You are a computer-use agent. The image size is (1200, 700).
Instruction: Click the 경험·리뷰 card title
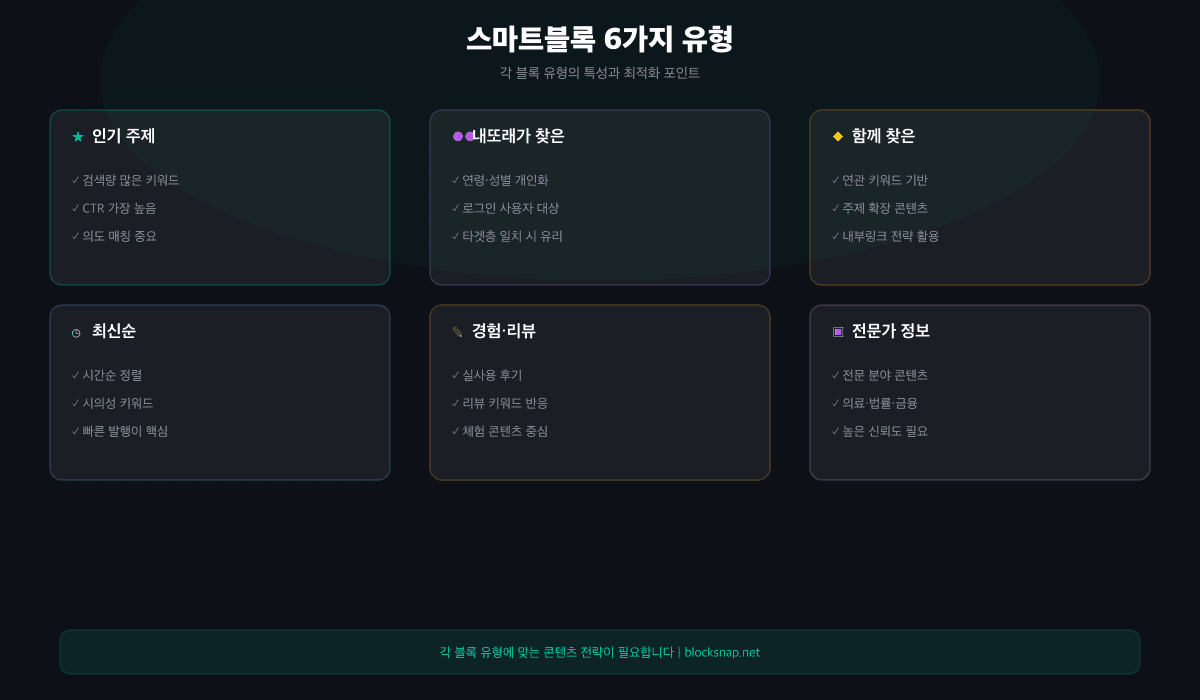[504, 331]
